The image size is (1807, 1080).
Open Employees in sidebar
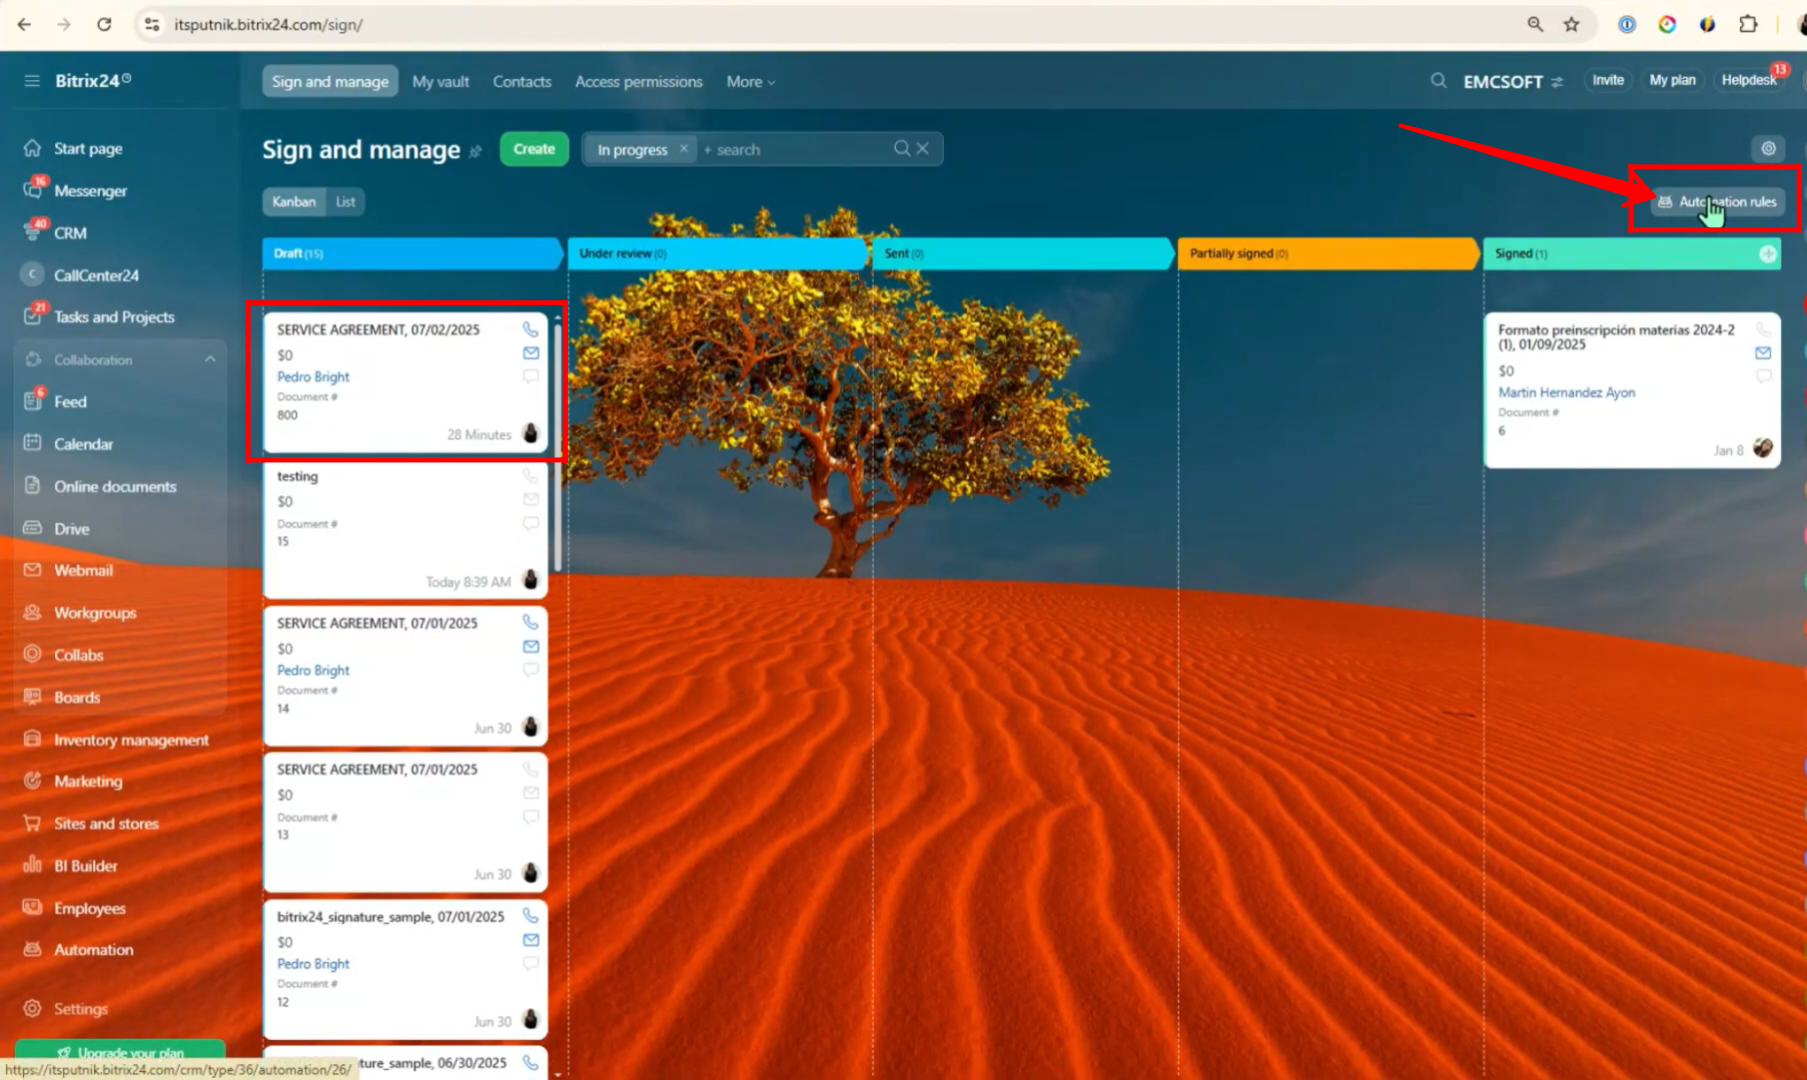pos(89,908)
